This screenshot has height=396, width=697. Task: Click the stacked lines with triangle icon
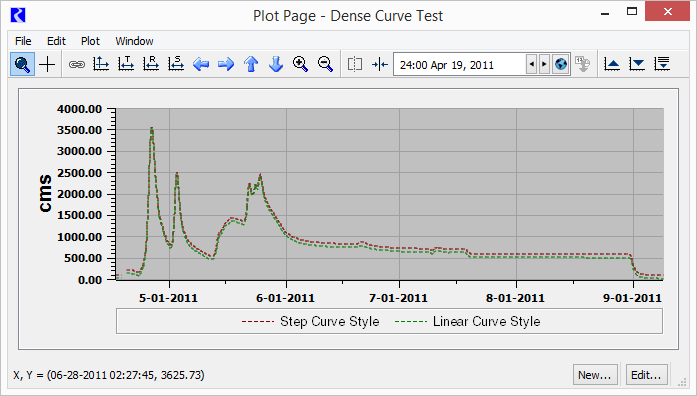pos(662,64)
